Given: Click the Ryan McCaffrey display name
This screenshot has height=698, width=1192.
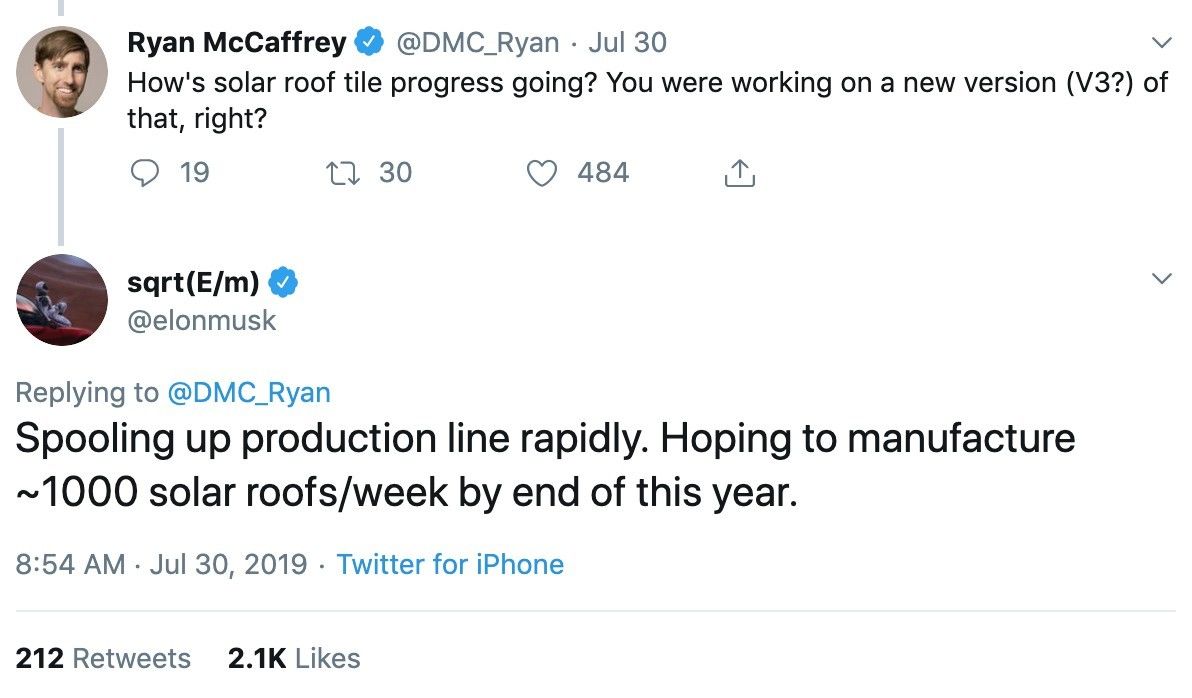Looking at the screenshot, I should pos(237,43).
